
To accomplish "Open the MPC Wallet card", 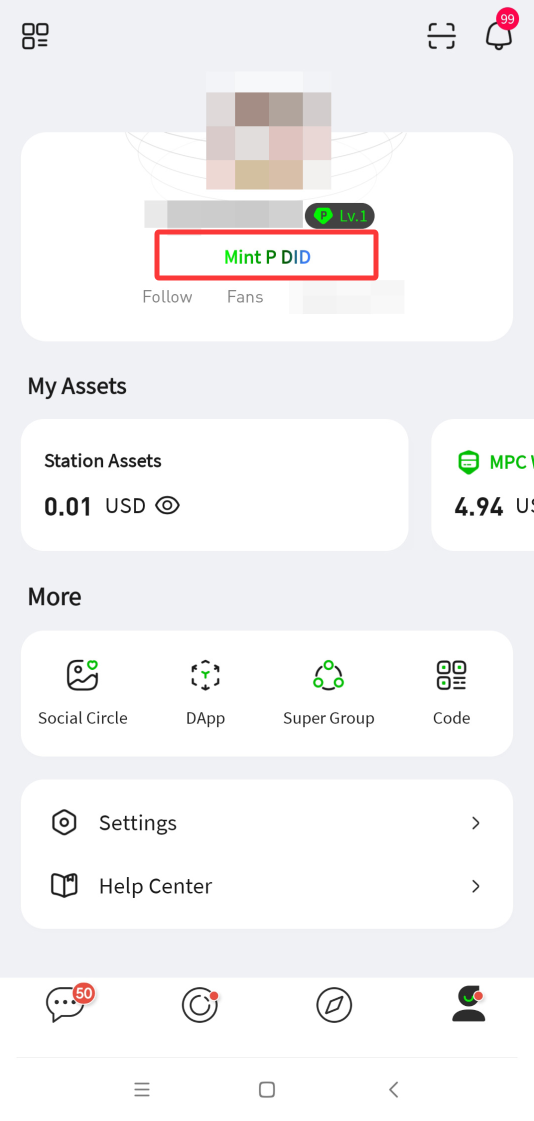I will click(483, 485).
